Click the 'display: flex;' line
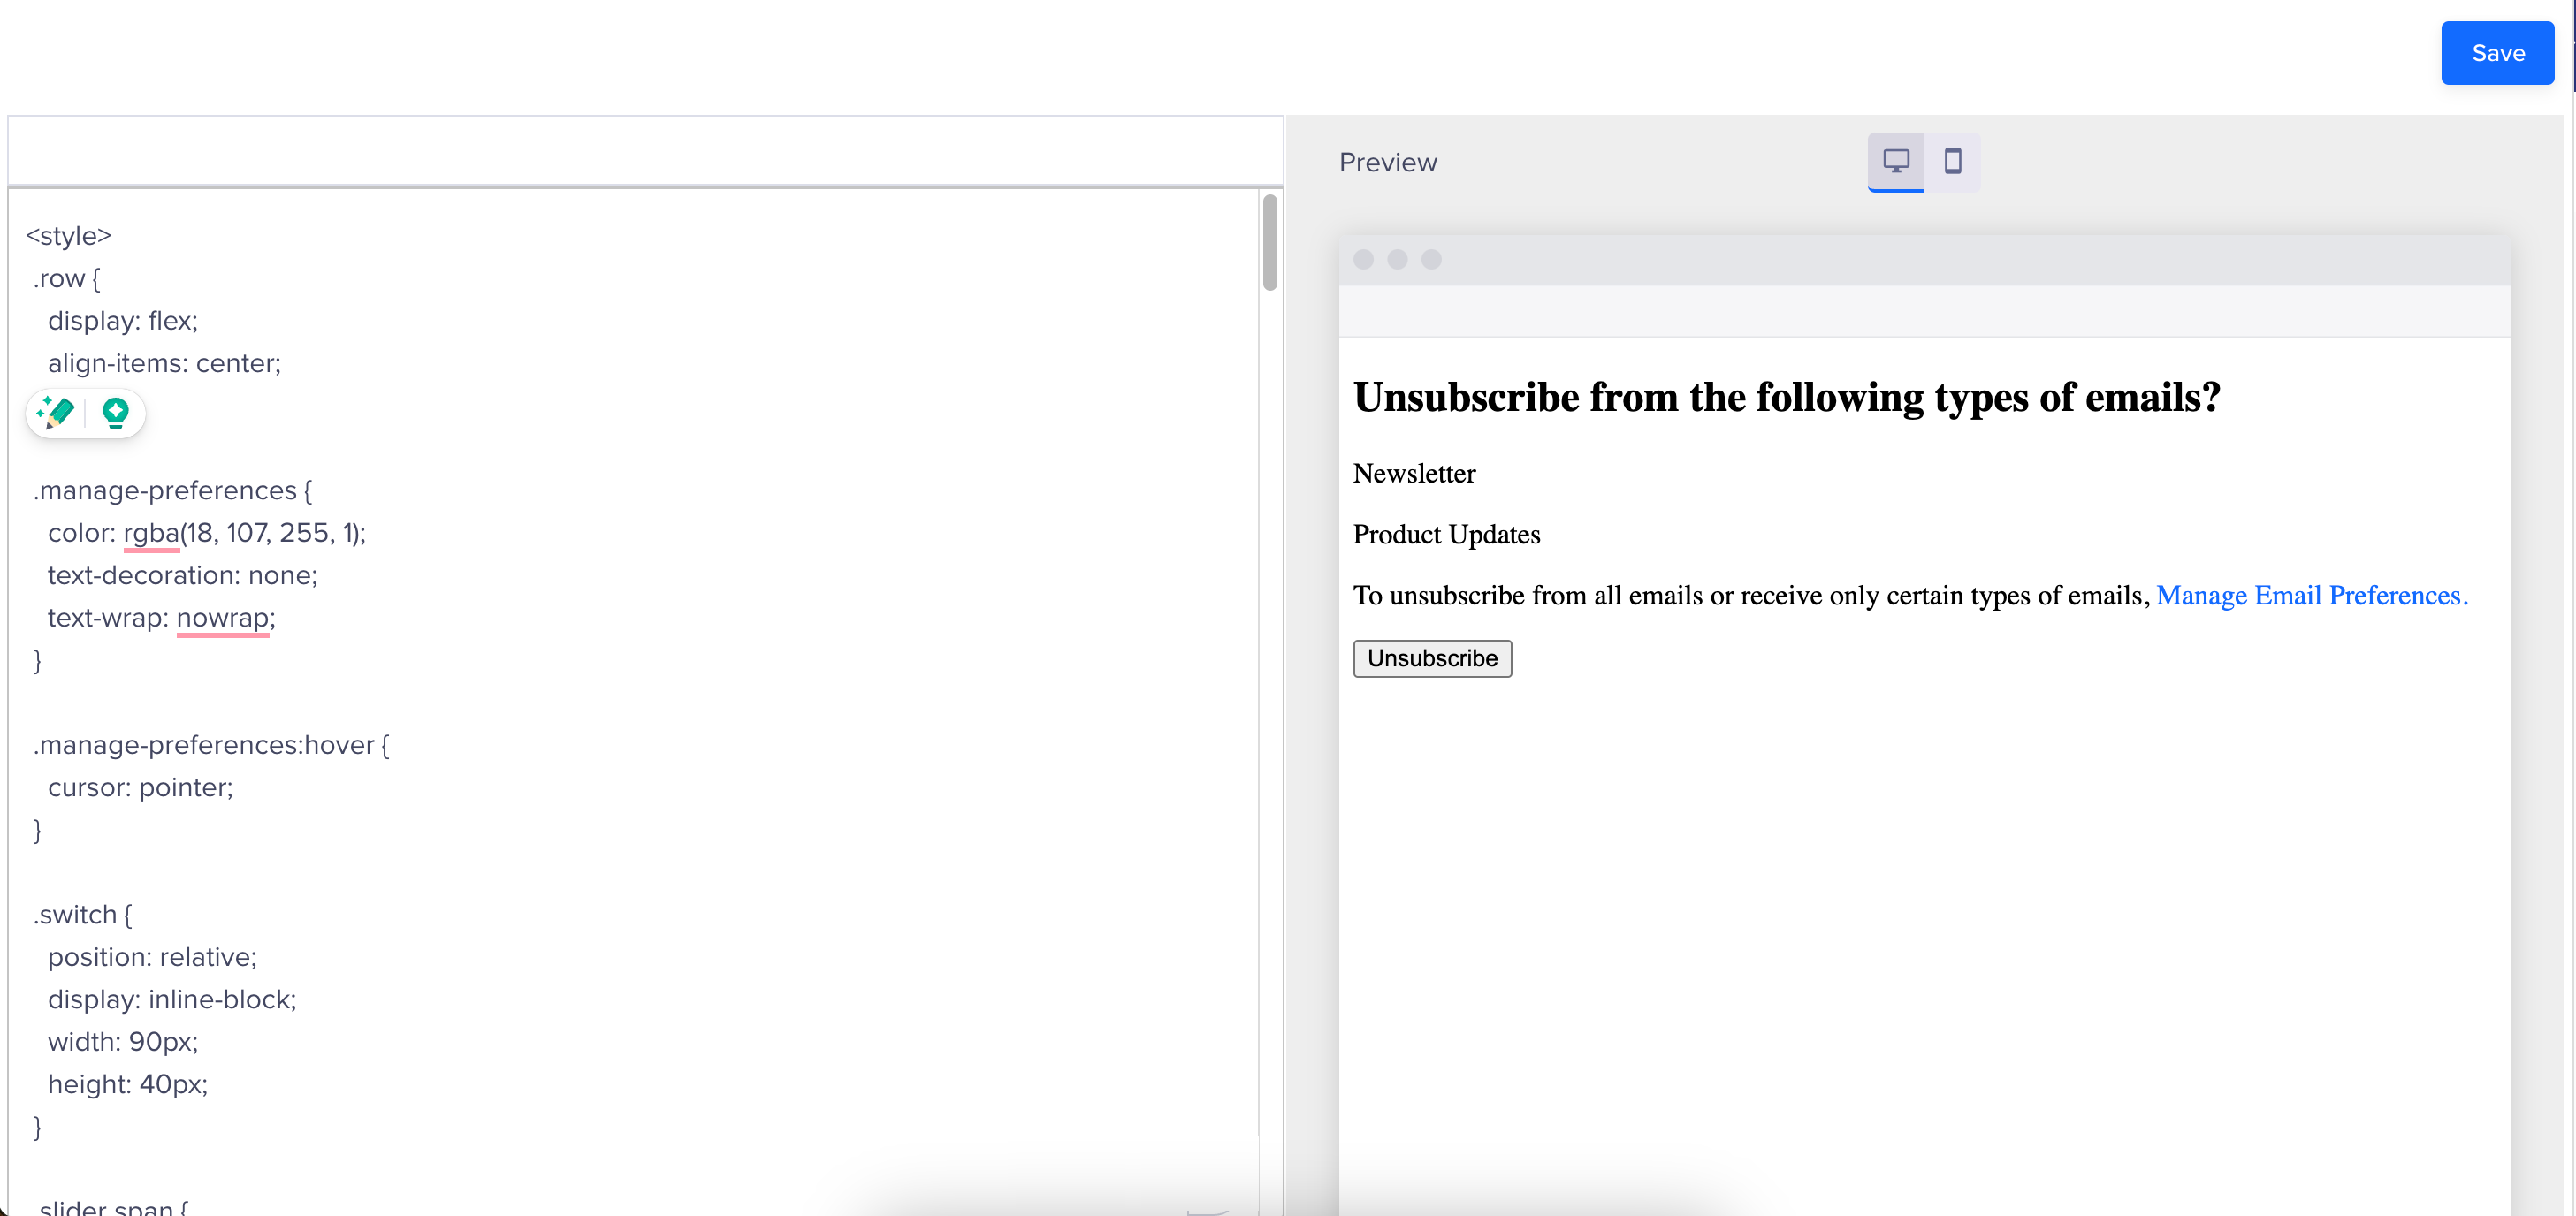Screen dimensions: 2576x1216 (123, 321)
